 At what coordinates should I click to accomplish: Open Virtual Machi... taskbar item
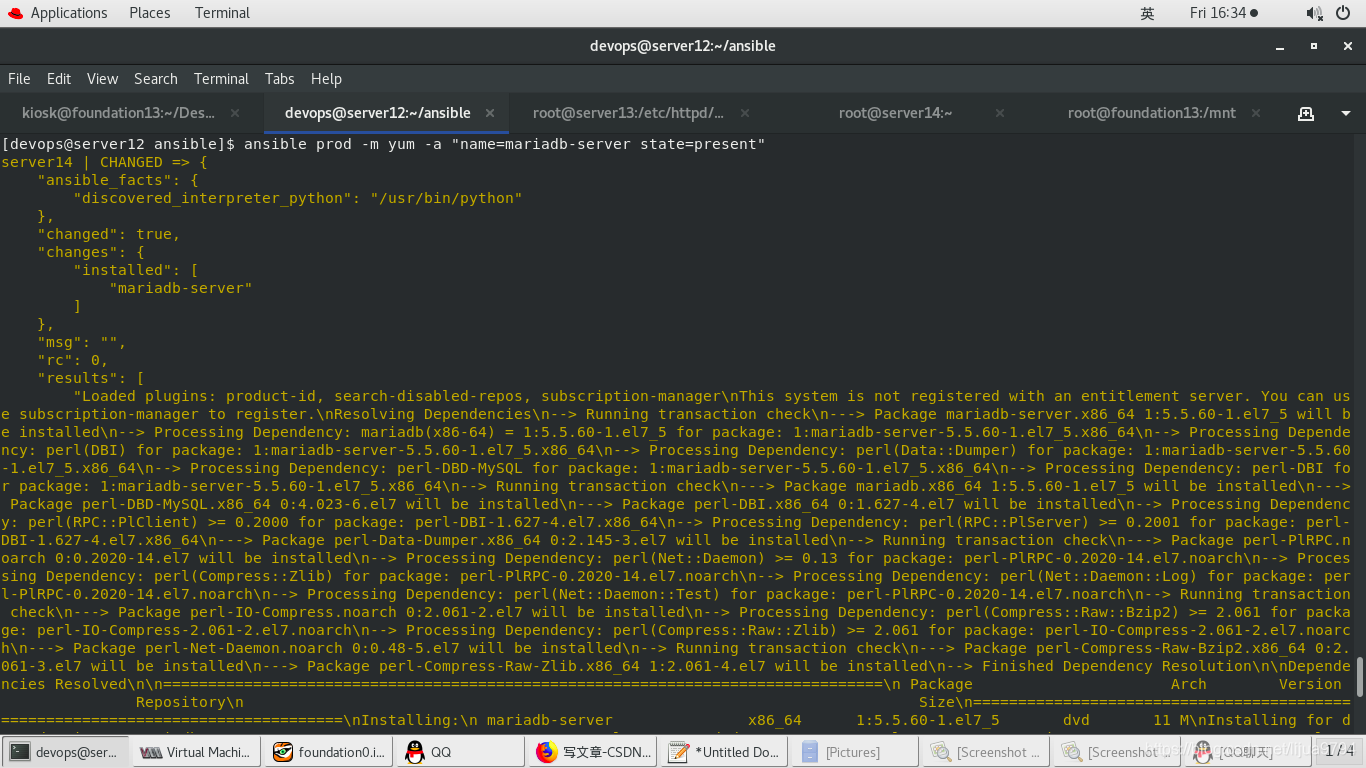pos(197,752)
